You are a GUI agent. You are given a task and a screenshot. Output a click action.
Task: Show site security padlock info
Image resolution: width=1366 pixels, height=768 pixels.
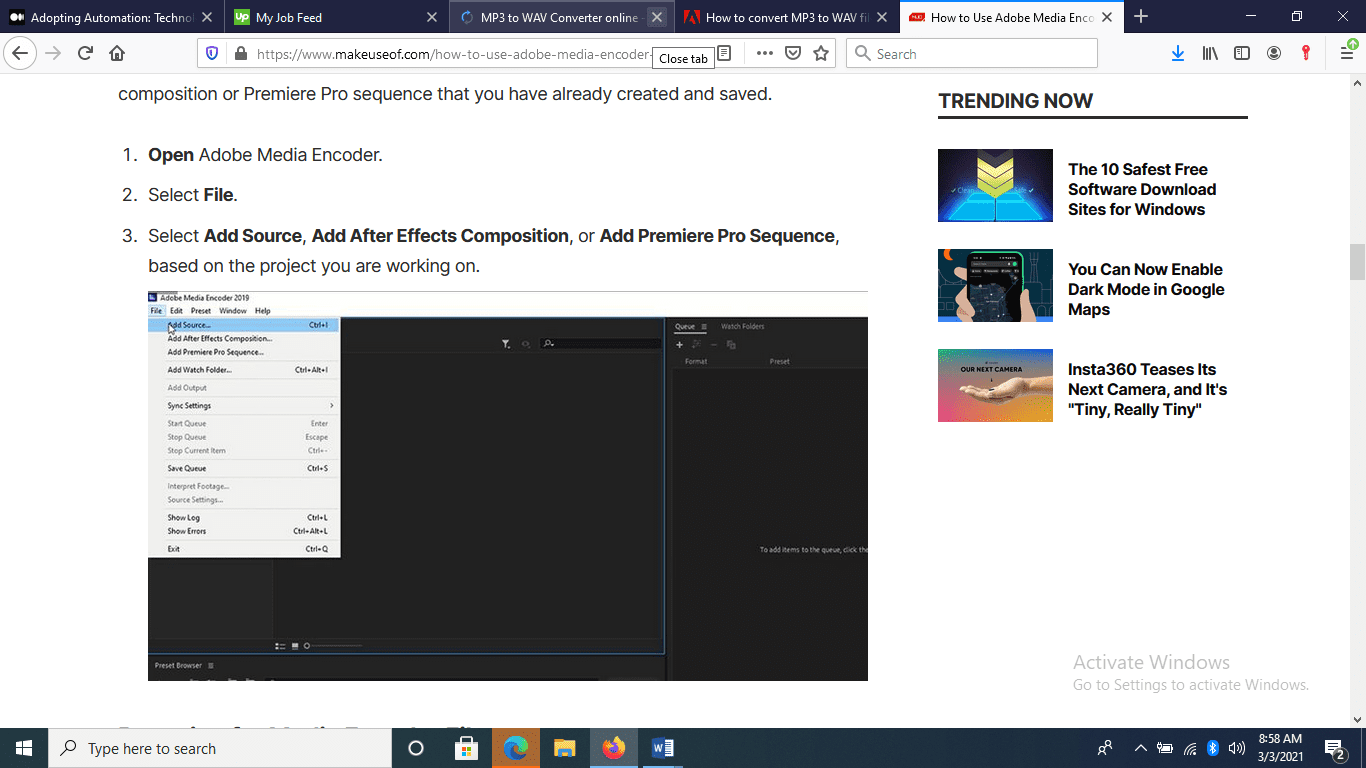239,54
